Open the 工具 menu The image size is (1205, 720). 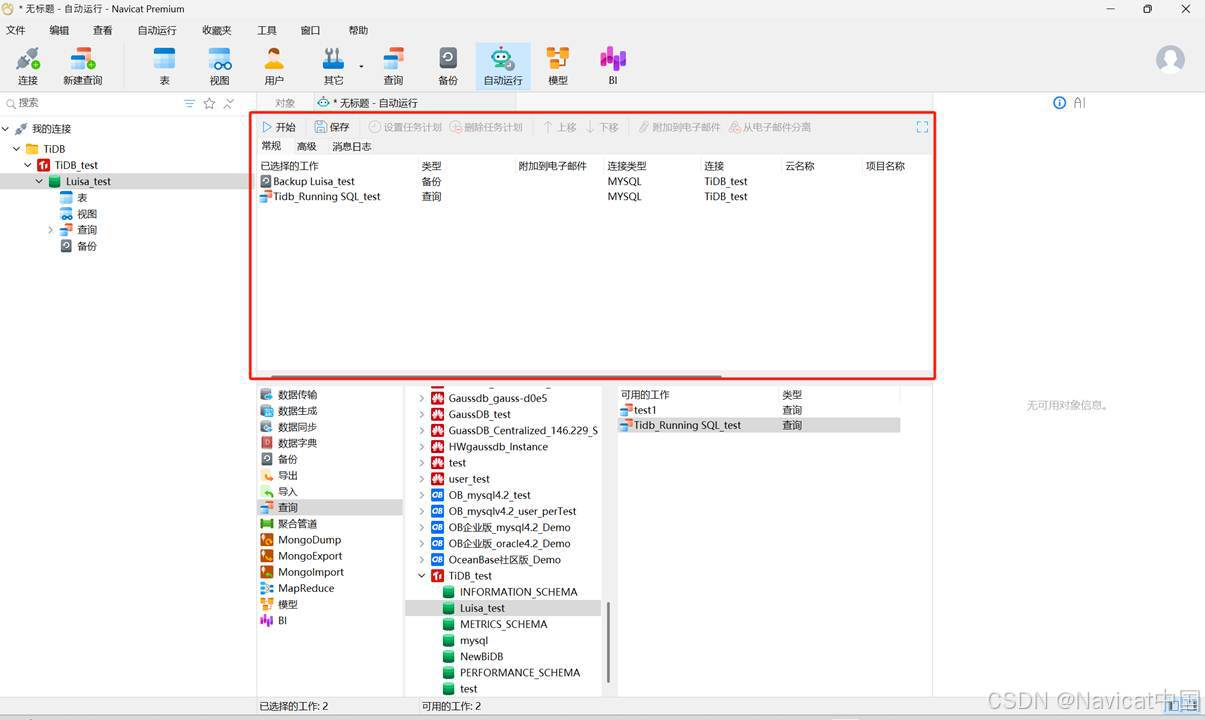click(x=267, y=31)
